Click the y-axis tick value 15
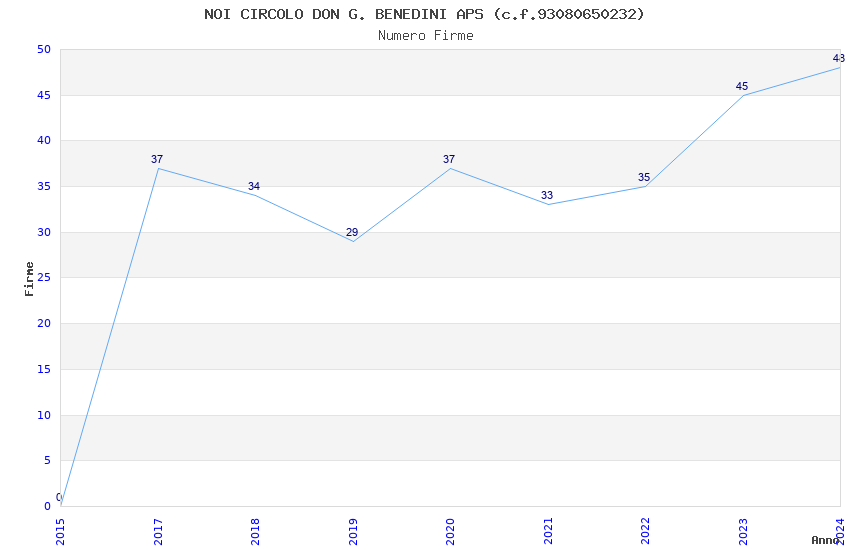This screenshot has height=550, width=850. (44, 370)
